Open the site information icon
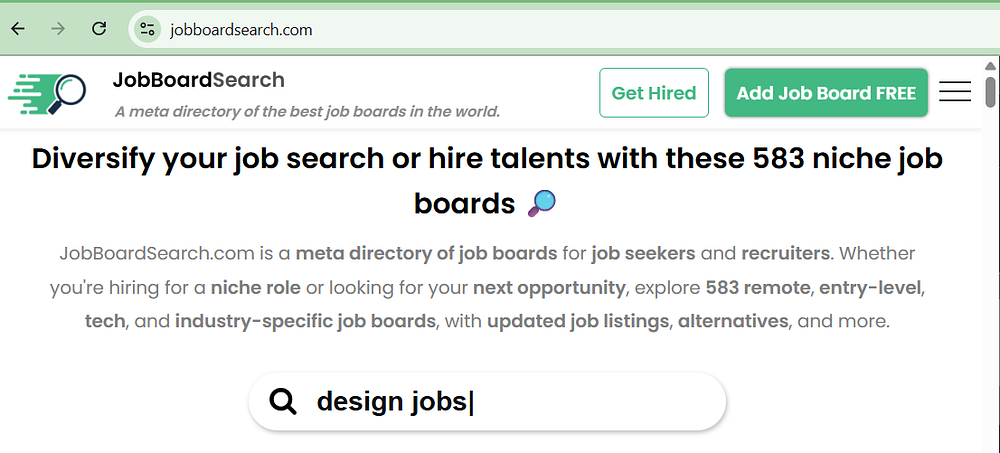Image resolution: width=1000 pixels, height=453 pixels. pos(148,29)
